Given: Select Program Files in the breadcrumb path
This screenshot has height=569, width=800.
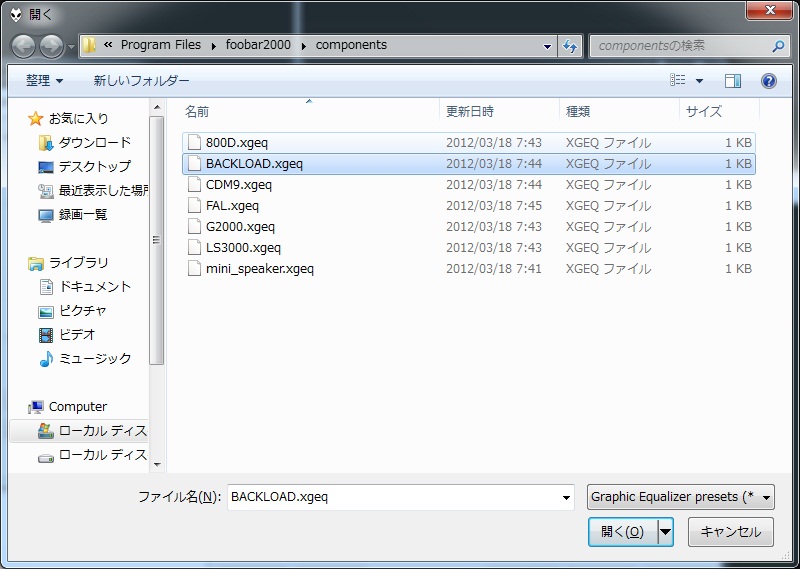Looking at the screenshot, I should [x=161, y=45].
